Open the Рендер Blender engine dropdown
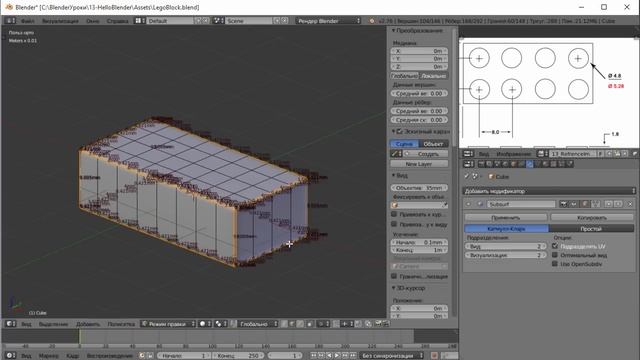 click(329, 20)
